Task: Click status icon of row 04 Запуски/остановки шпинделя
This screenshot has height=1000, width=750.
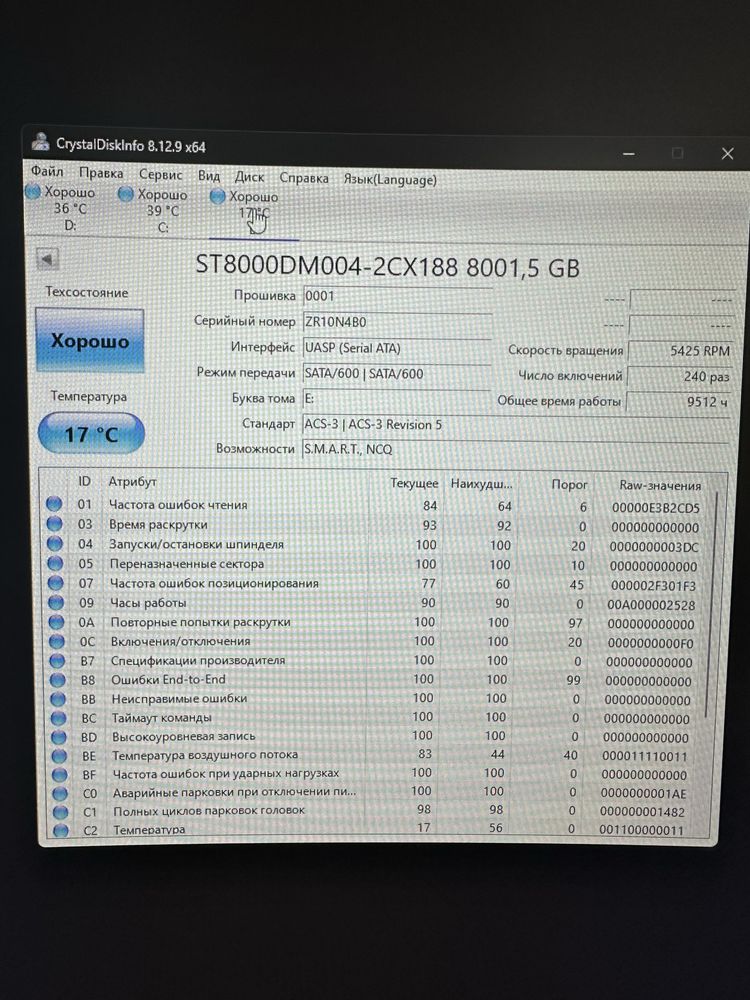Action: (x=55, y=543)
